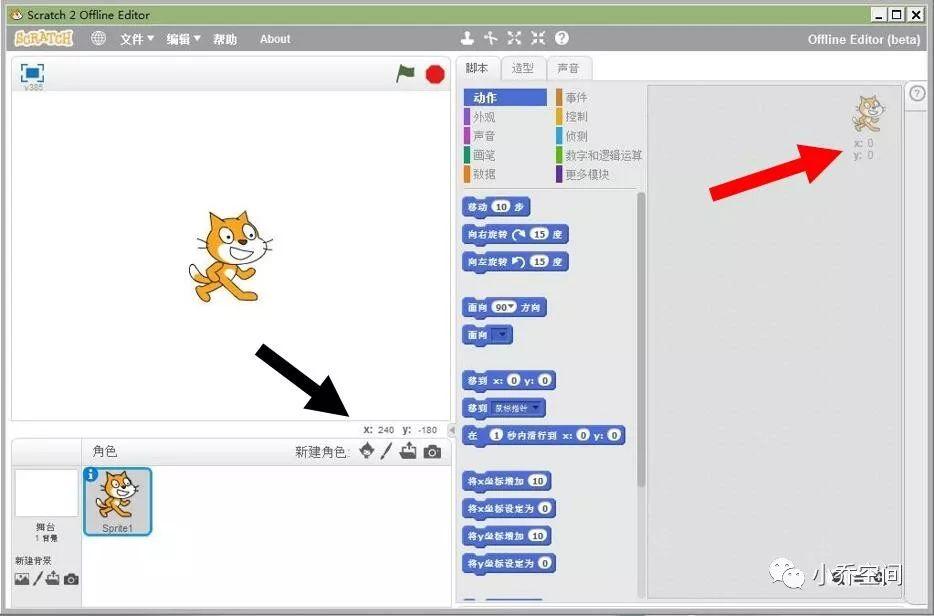This screenshot has width=934, height=616.
Task: Open the language globe menu
Action: click(x=98, y=39)
